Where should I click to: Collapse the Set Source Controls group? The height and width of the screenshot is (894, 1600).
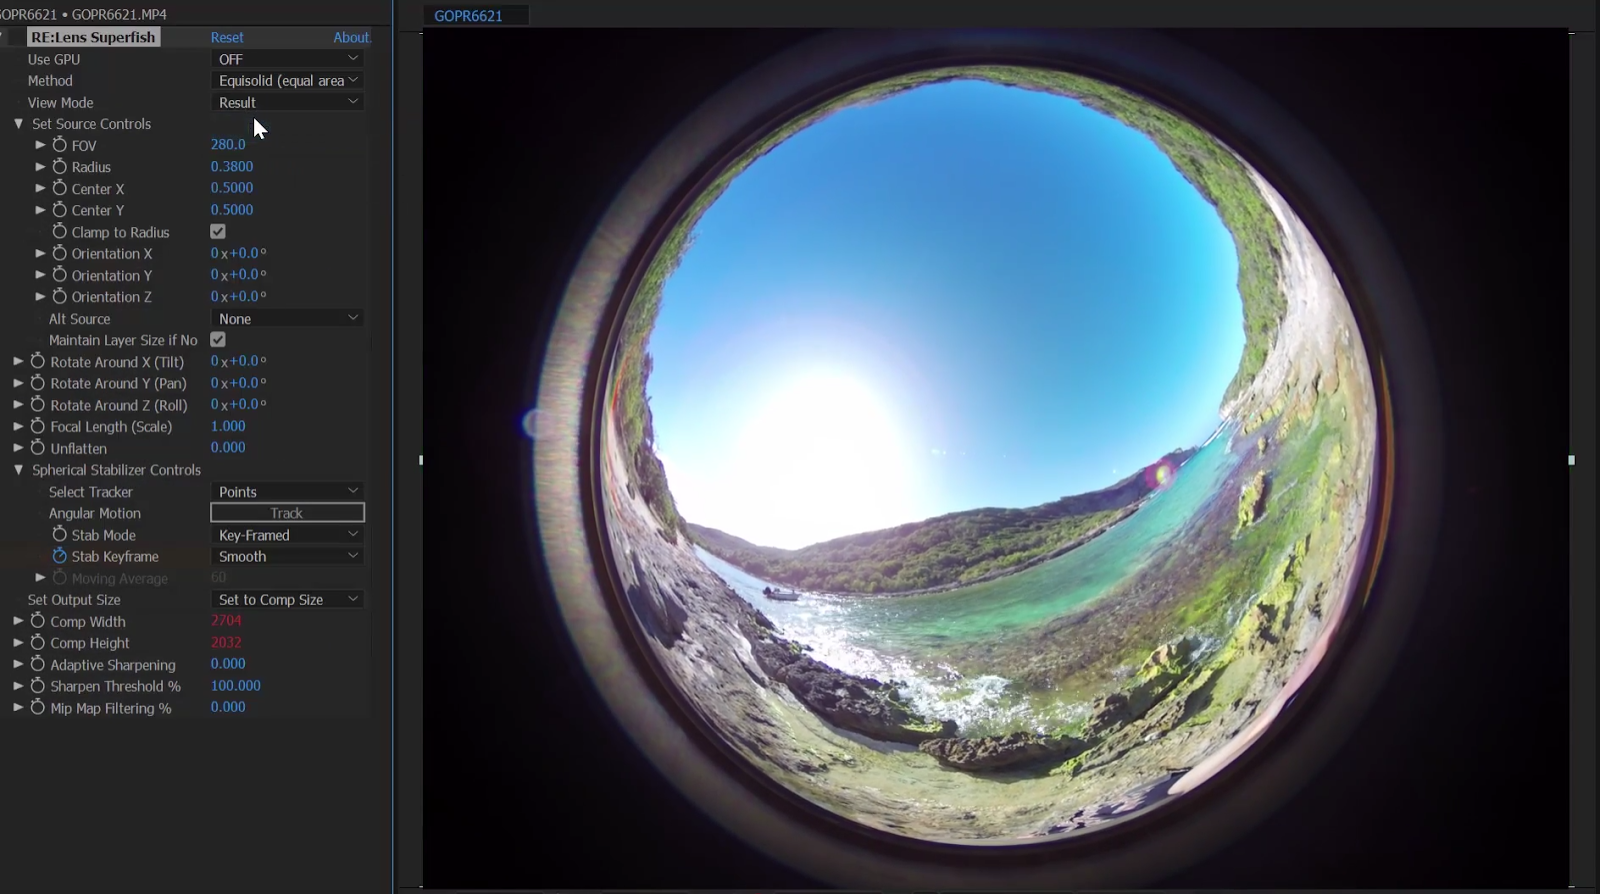point(18,124)
